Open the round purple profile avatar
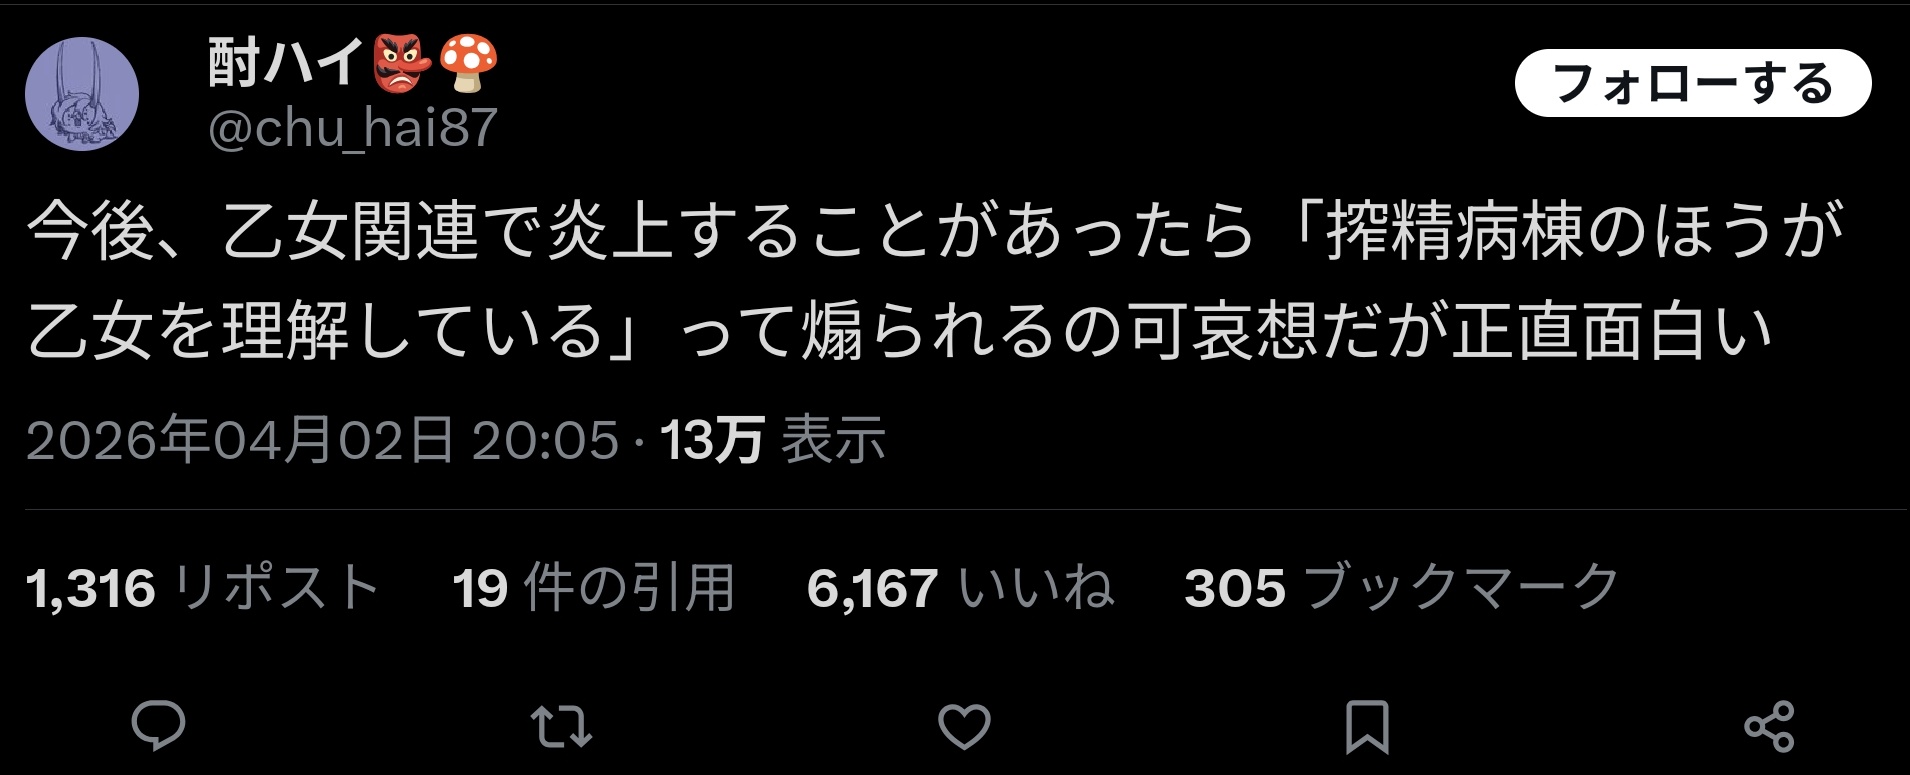 coord(82,94)
